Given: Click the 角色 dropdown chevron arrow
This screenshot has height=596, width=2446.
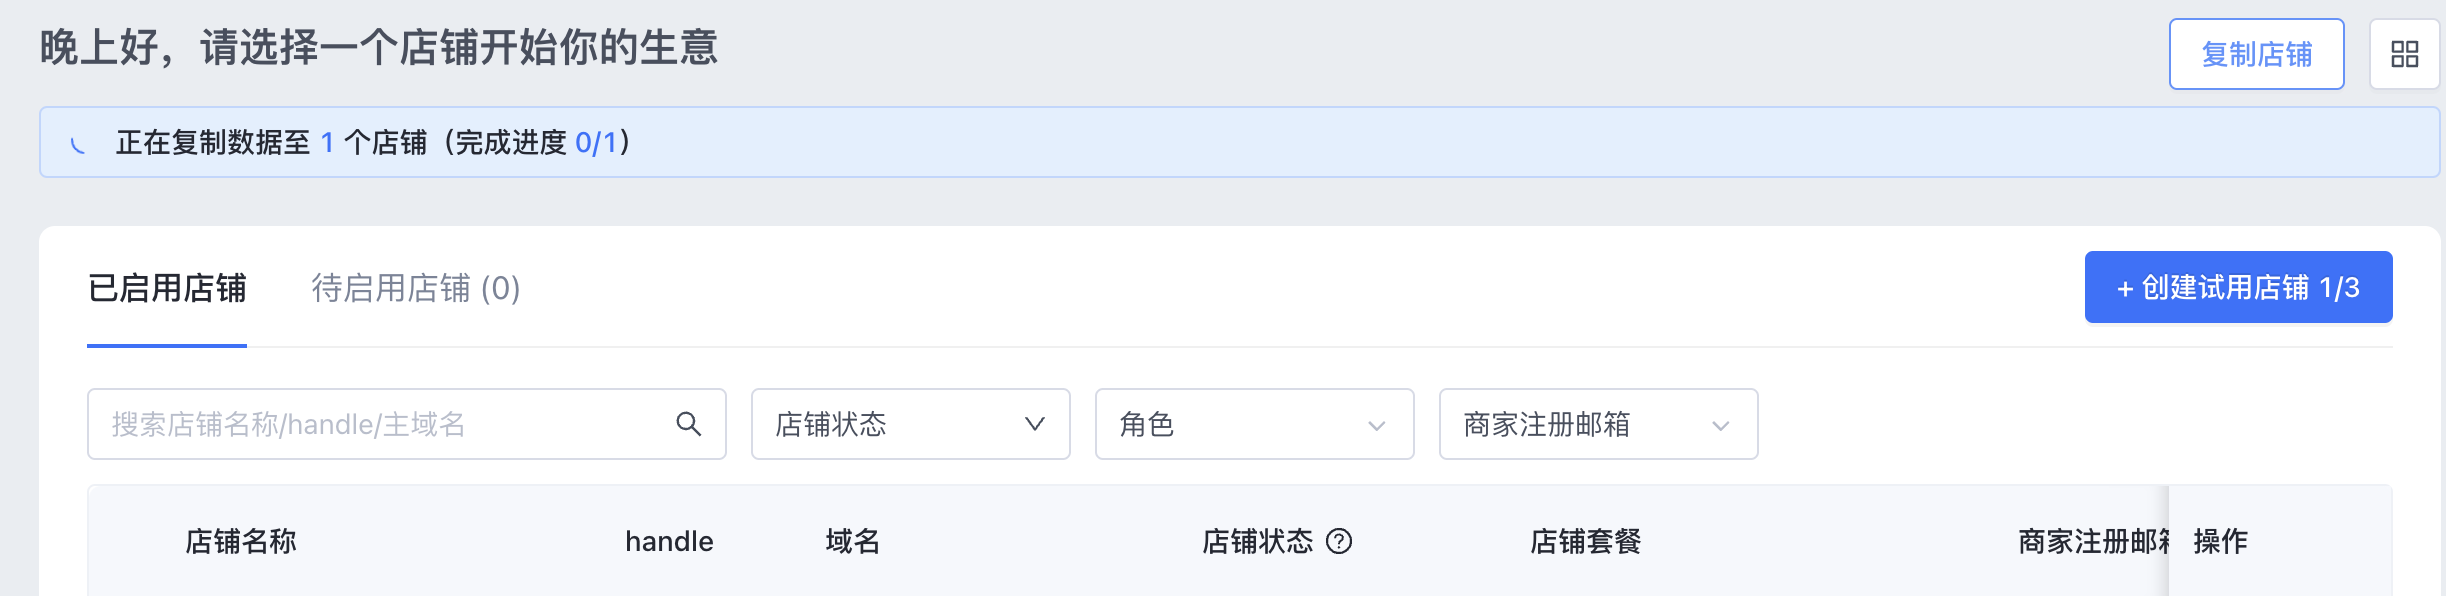Looking at the screenshot, I should pos(1377,425).
